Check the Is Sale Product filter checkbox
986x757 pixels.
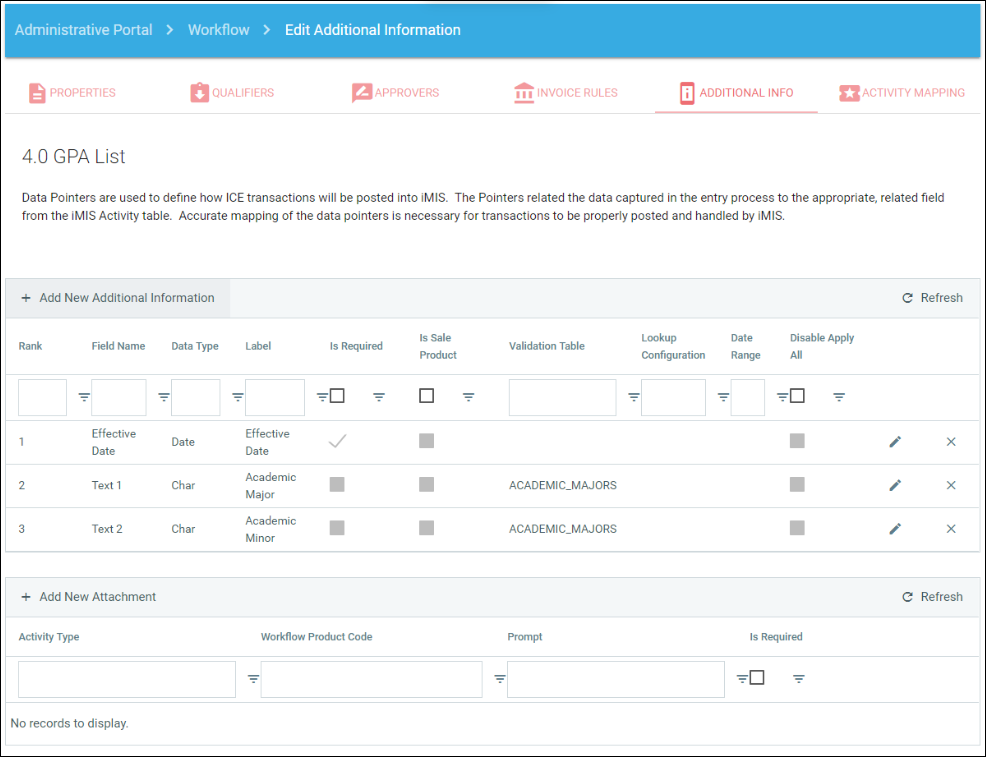(x=427, y=396)
